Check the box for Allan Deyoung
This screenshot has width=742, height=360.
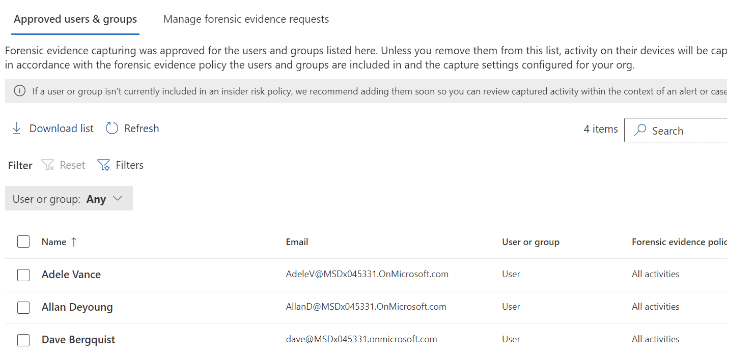[23, 307]
